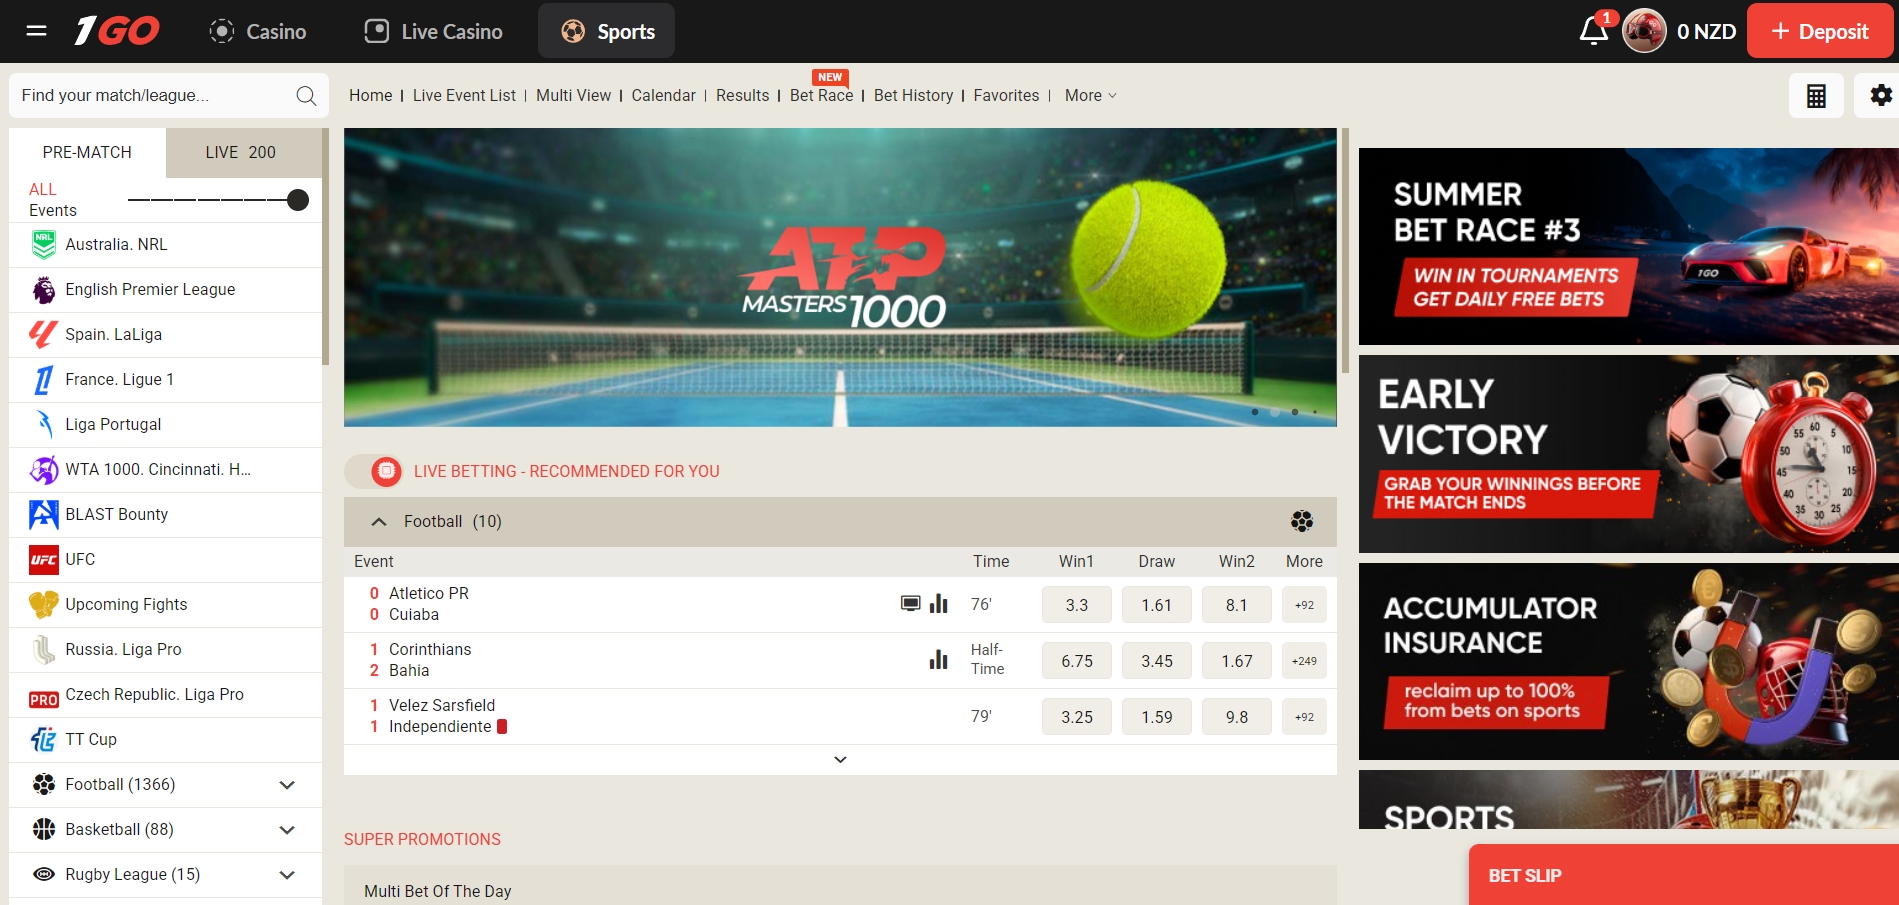
Task: Open Live Event List menu item
Action: click(464, 96)
